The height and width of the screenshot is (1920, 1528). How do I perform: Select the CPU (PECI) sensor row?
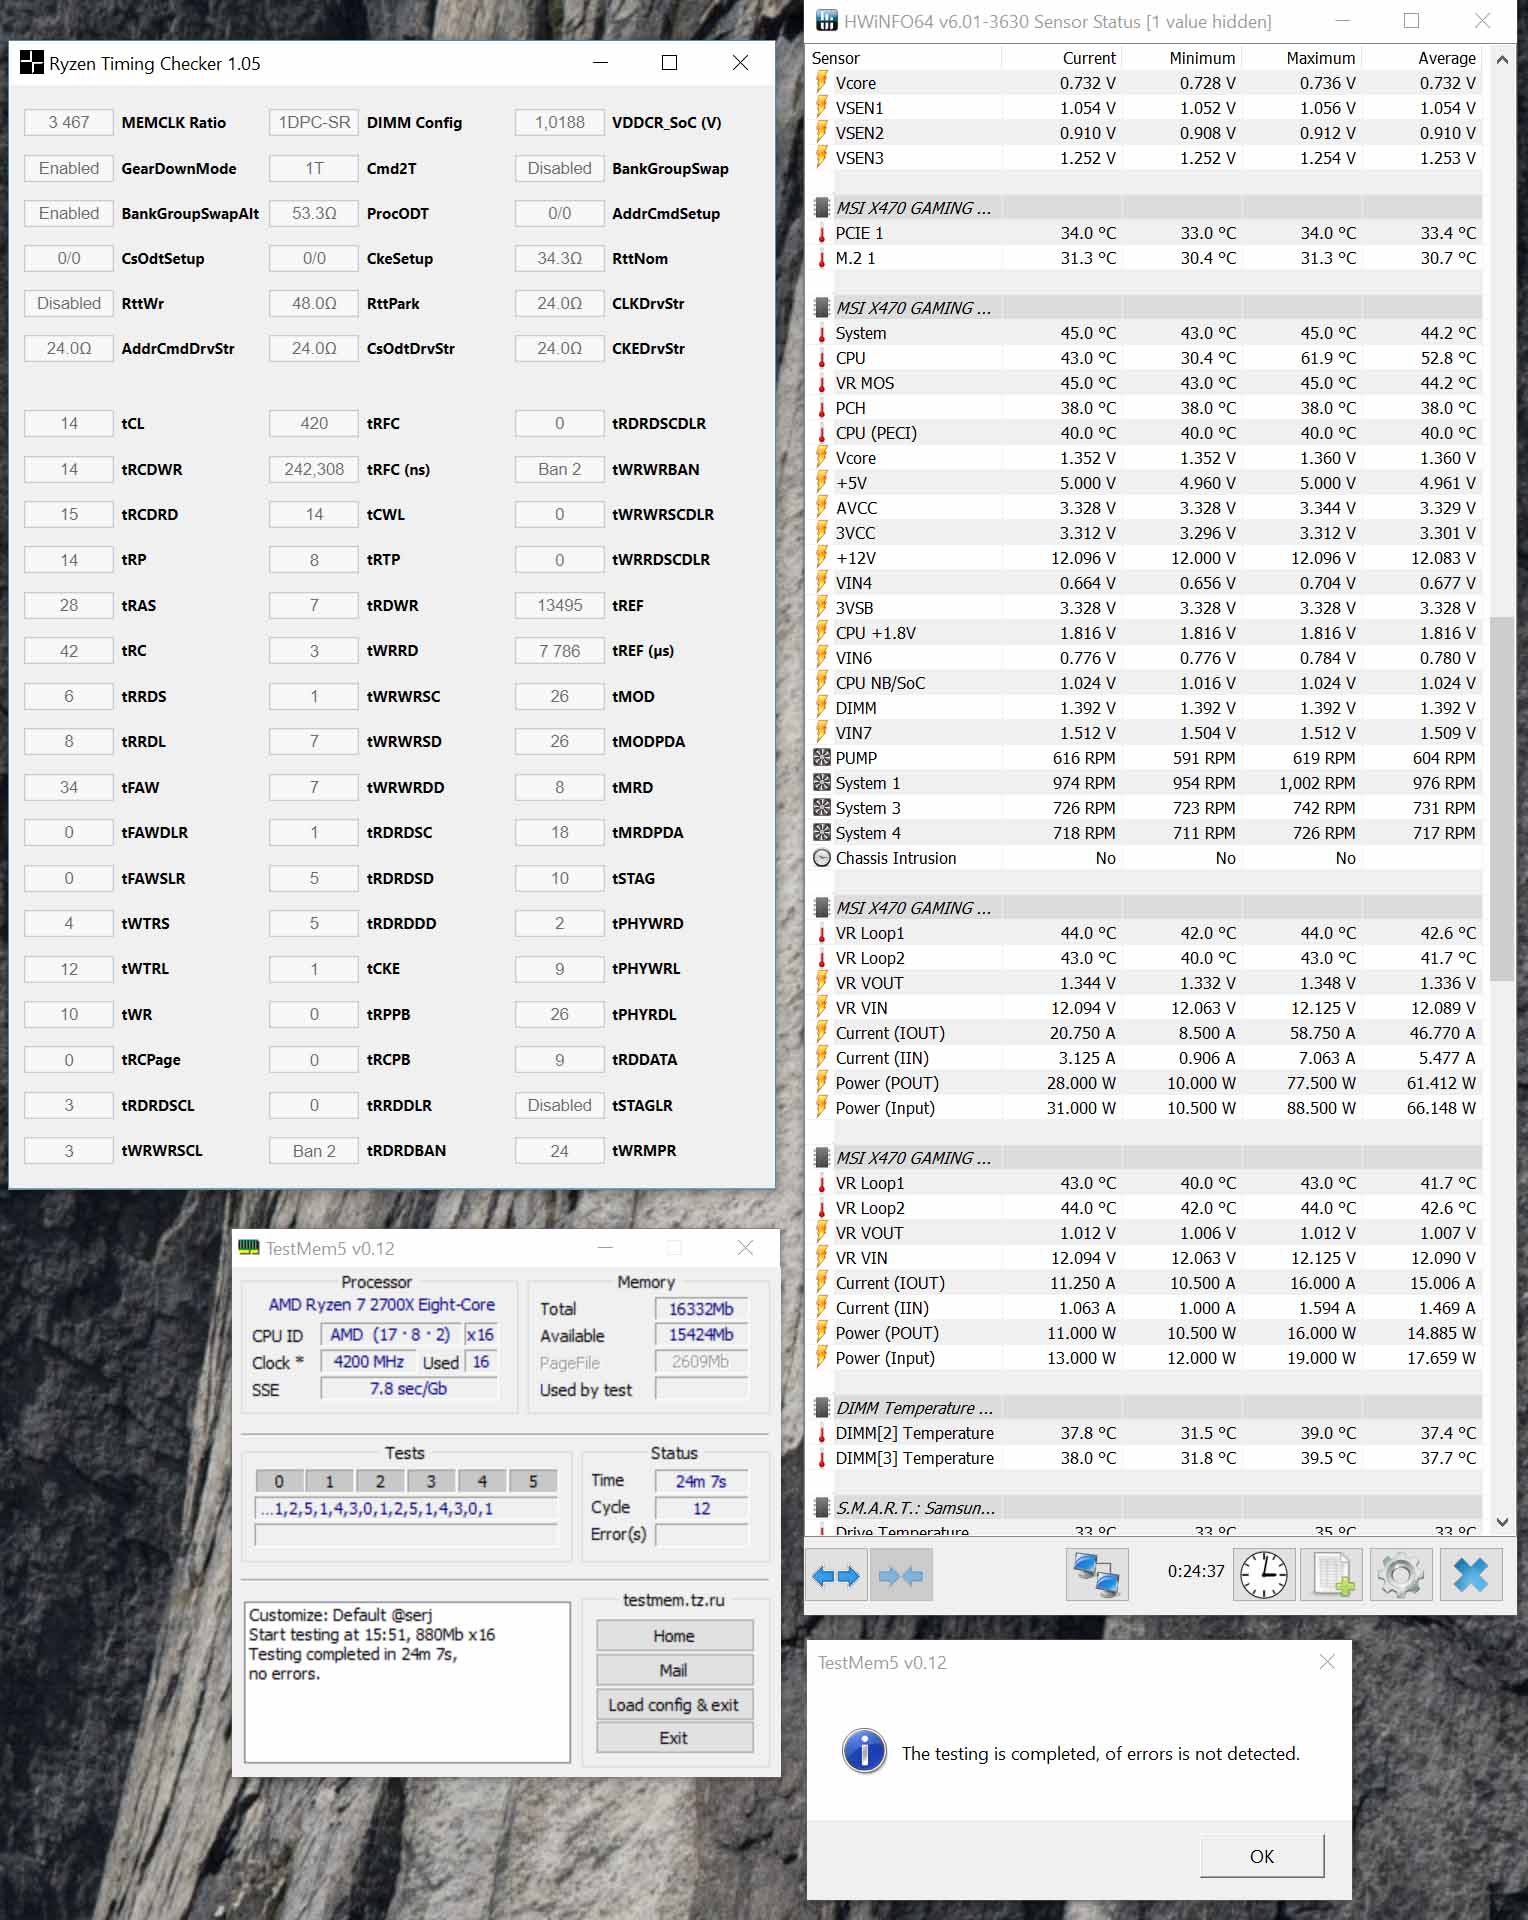tap(1146, 433)
